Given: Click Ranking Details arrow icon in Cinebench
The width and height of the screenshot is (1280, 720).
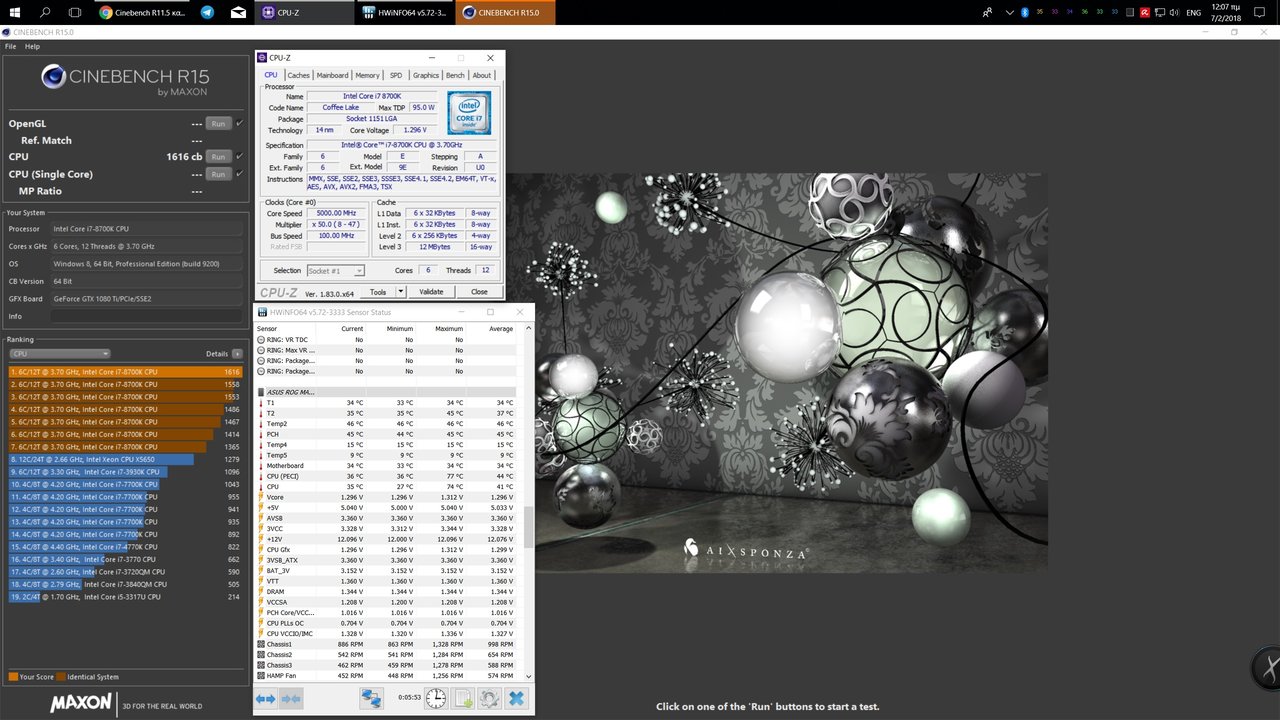Looking at the screenshot, I should coord(237,353).
